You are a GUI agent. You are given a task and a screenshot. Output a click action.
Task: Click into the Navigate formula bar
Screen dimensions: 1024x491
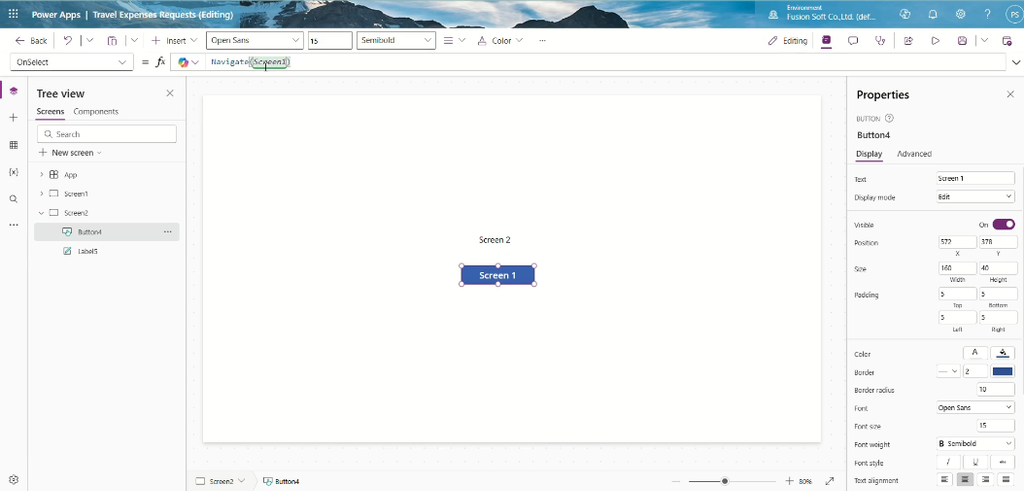pos(604,62)
